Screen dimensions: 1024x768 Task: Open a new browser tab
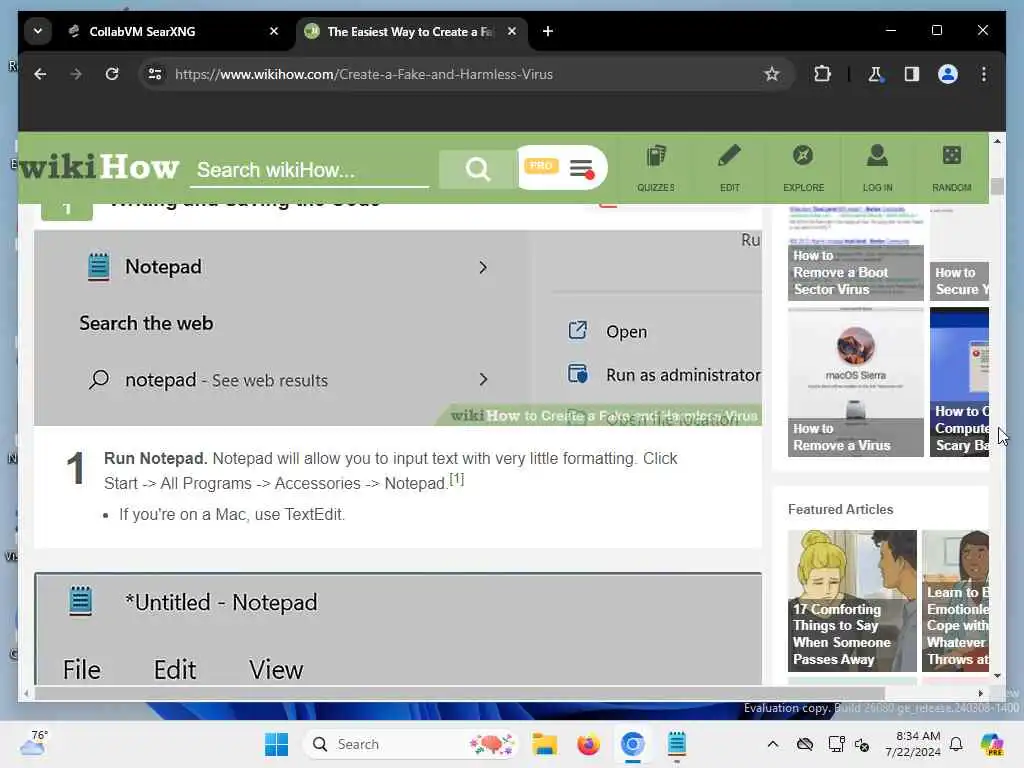(547, 31)
